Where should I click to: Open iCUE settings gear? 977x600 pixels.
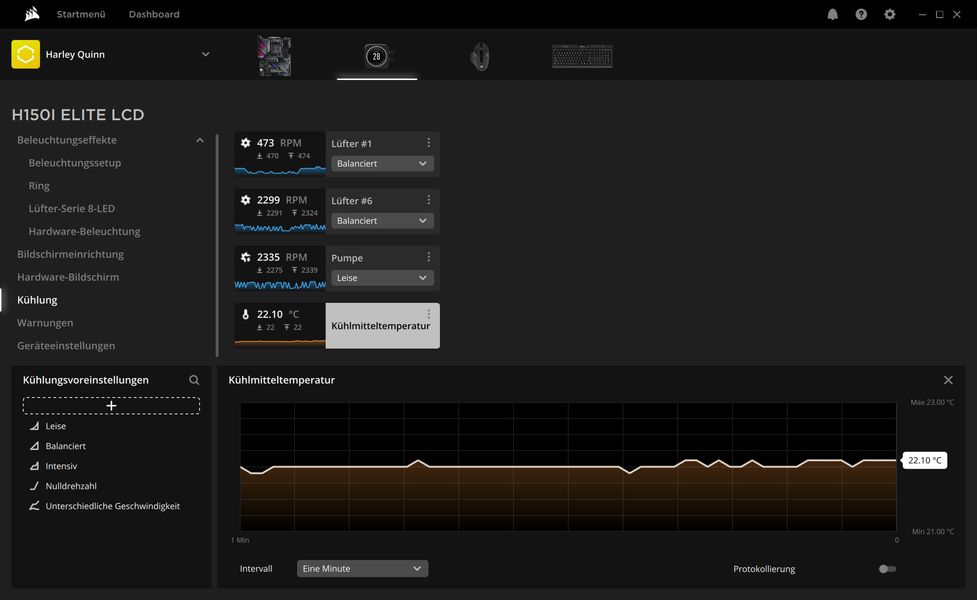tap(890, 14)
